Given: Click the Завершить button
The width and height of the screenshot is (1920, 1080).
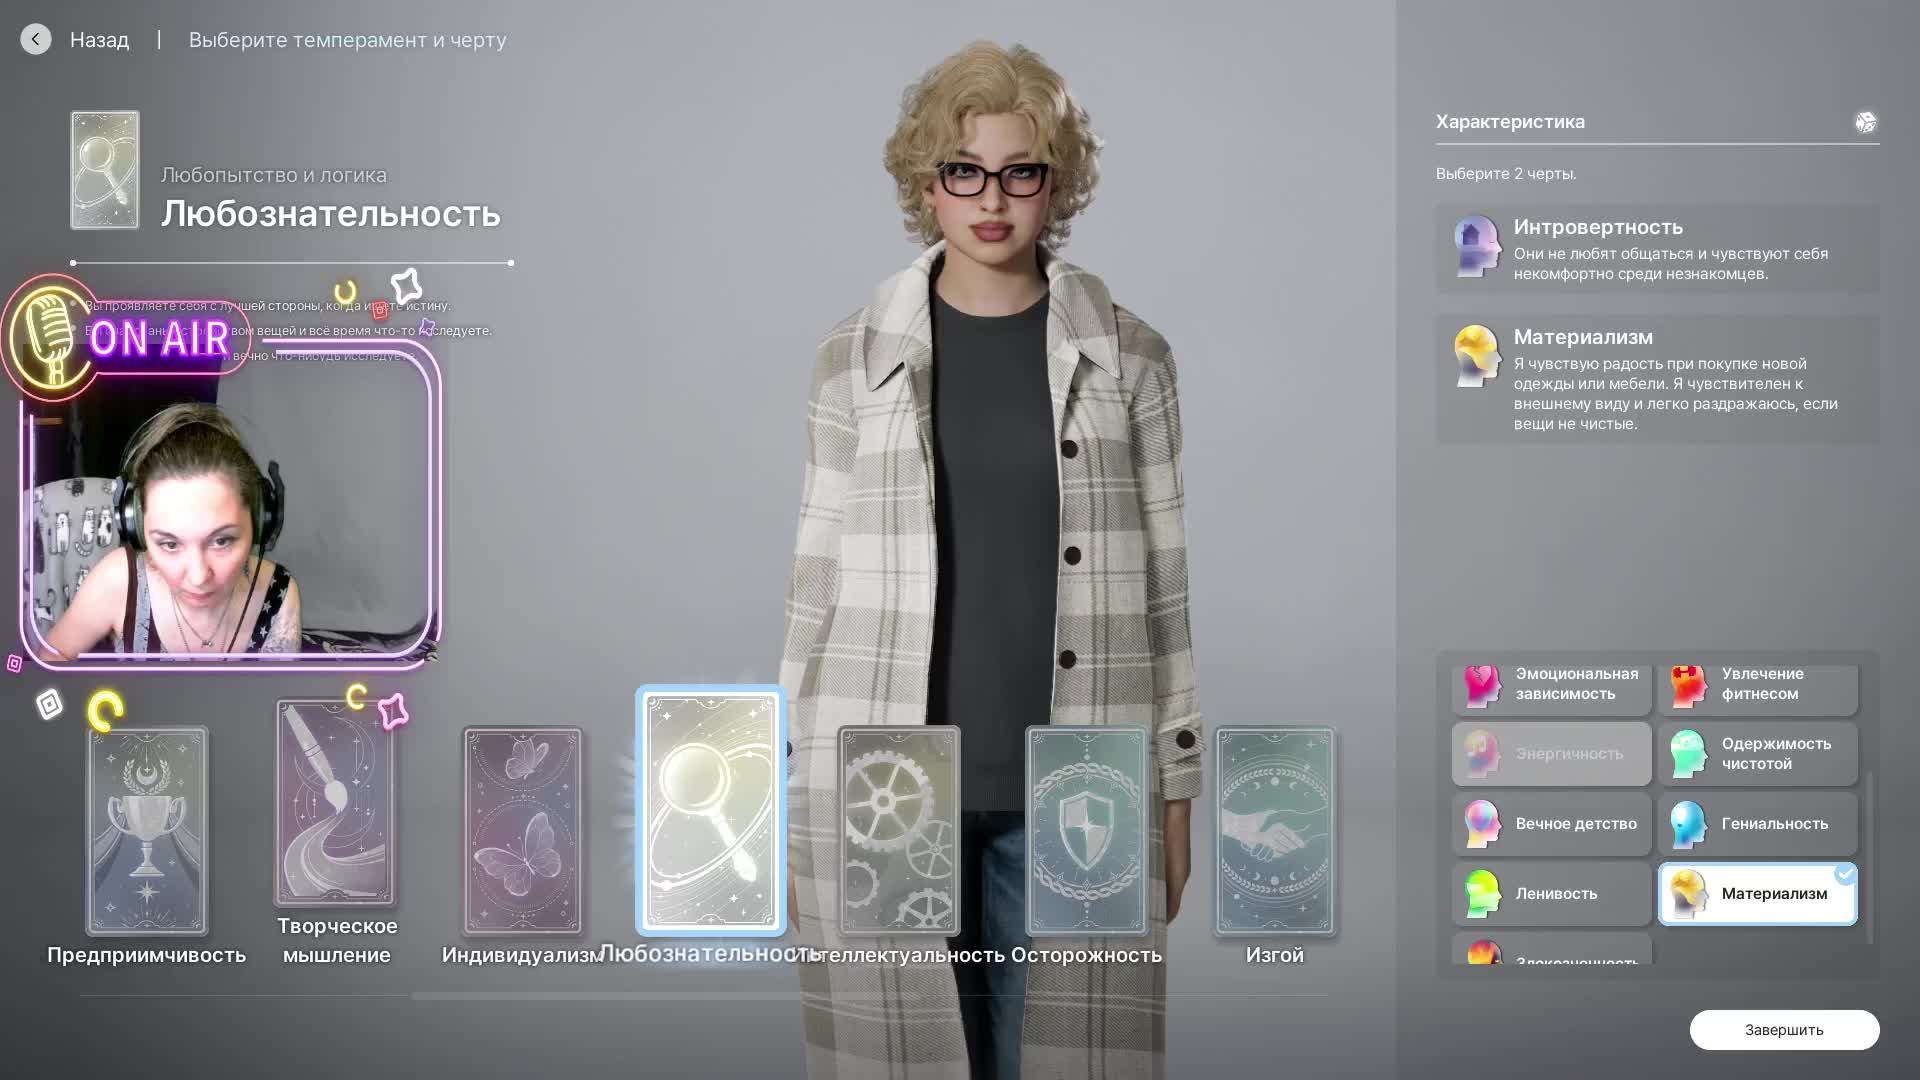Looking at the screenshot, I should (1784, 1029).
